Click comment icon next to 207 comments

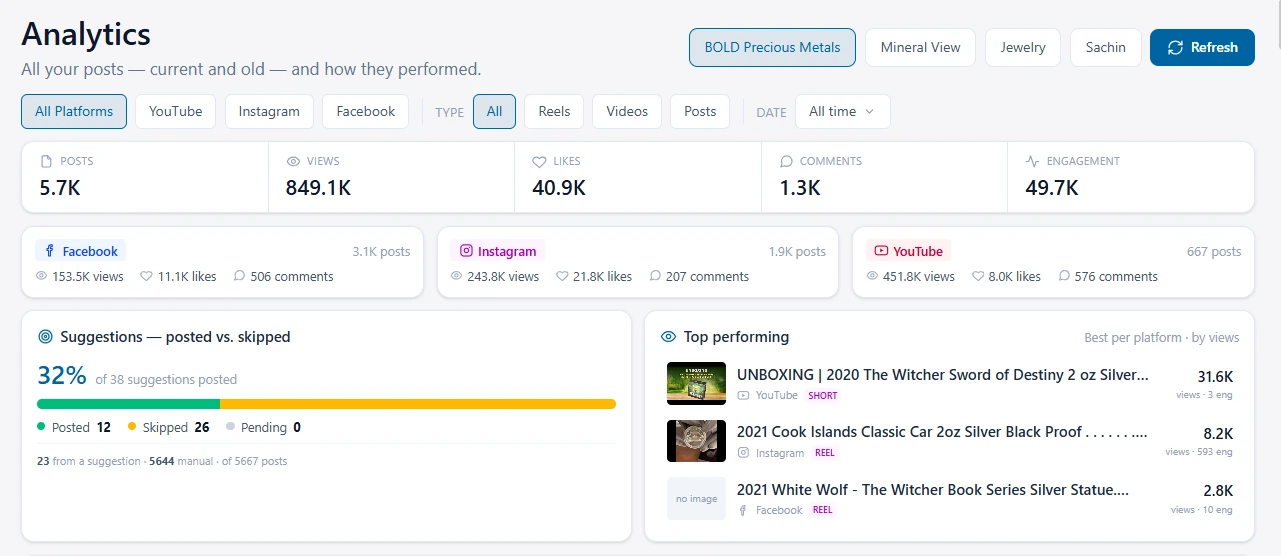655,276
